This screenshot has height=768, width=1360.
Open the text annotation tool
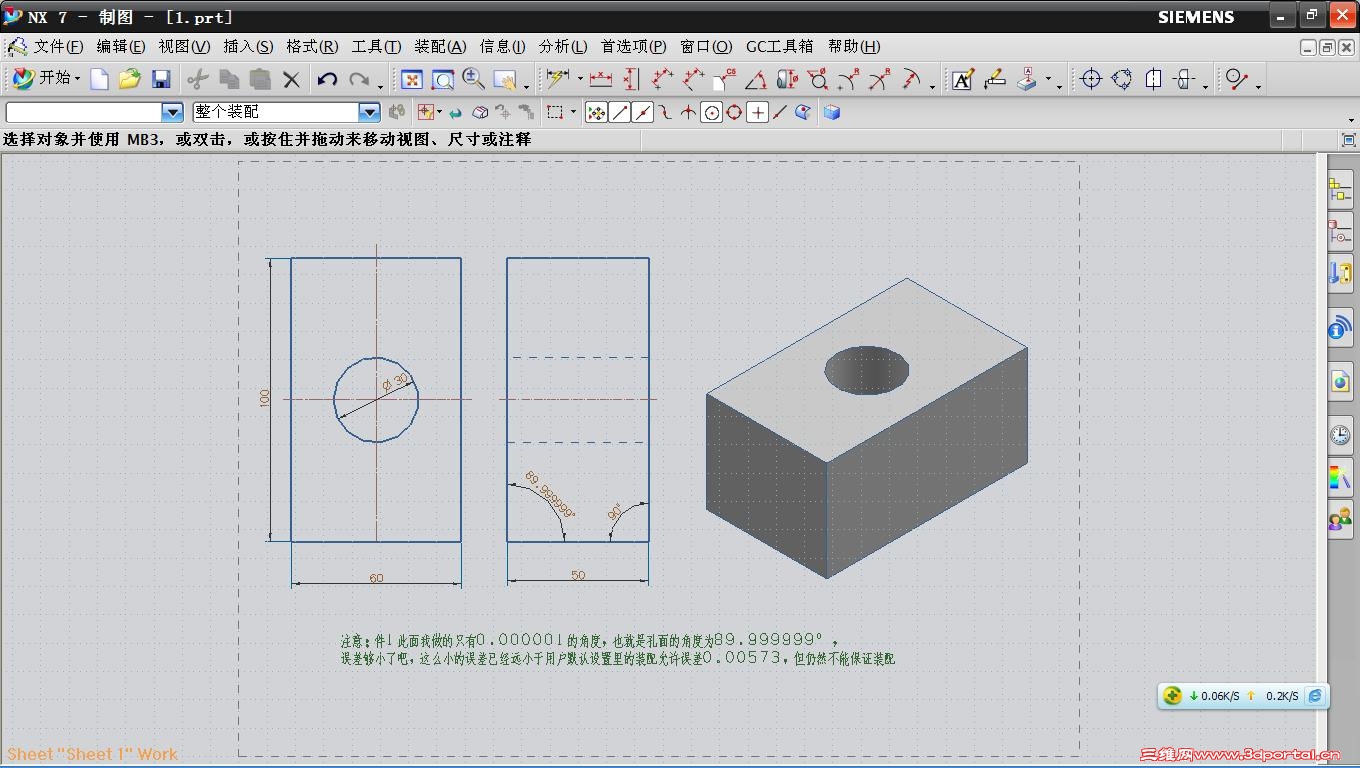(x=963, y=79)
